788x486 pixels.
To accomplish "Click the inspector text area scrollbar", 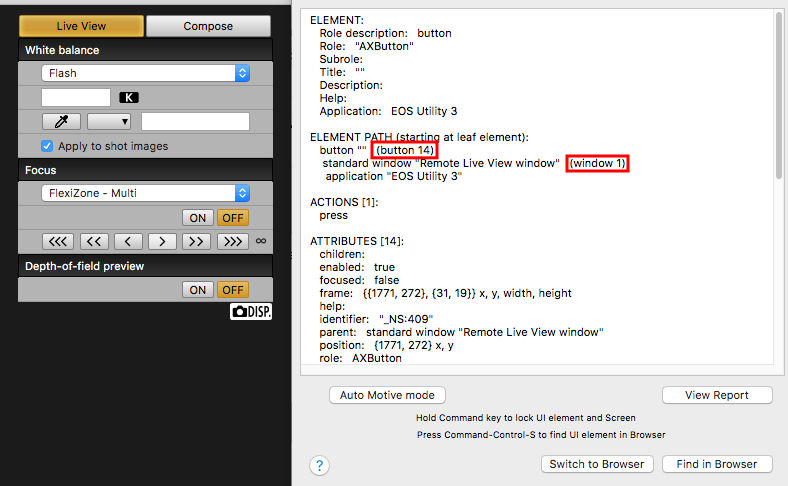I will click(x=778, y=95).
